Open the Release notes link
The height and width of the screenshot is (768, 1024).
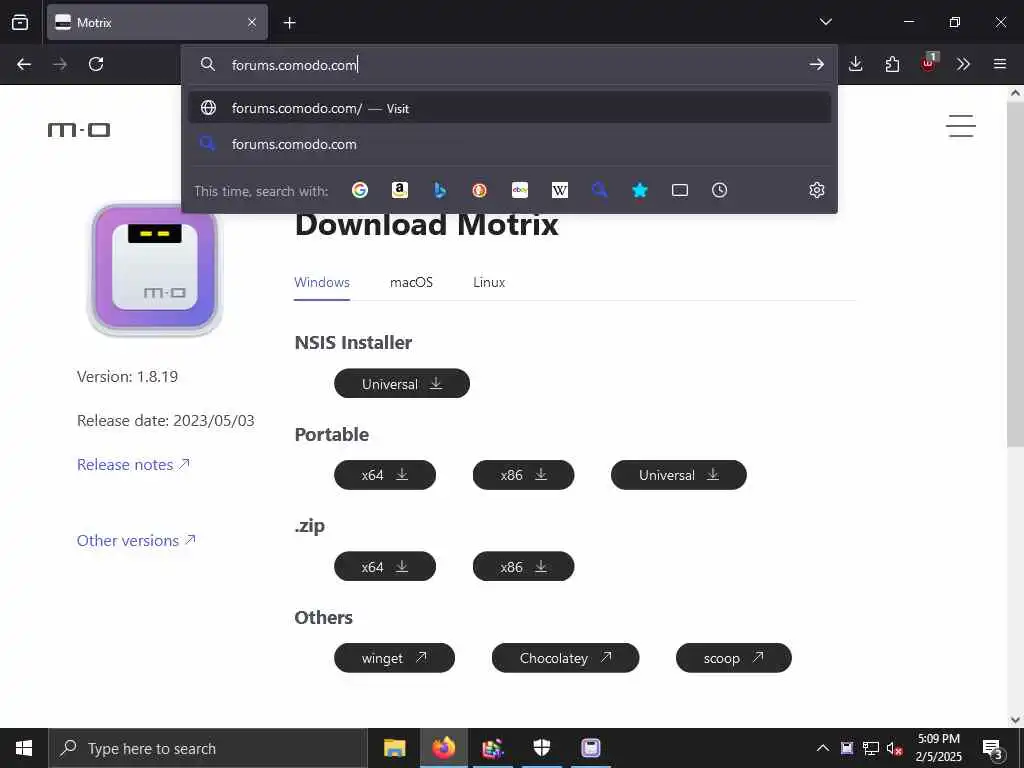point(133,464)
